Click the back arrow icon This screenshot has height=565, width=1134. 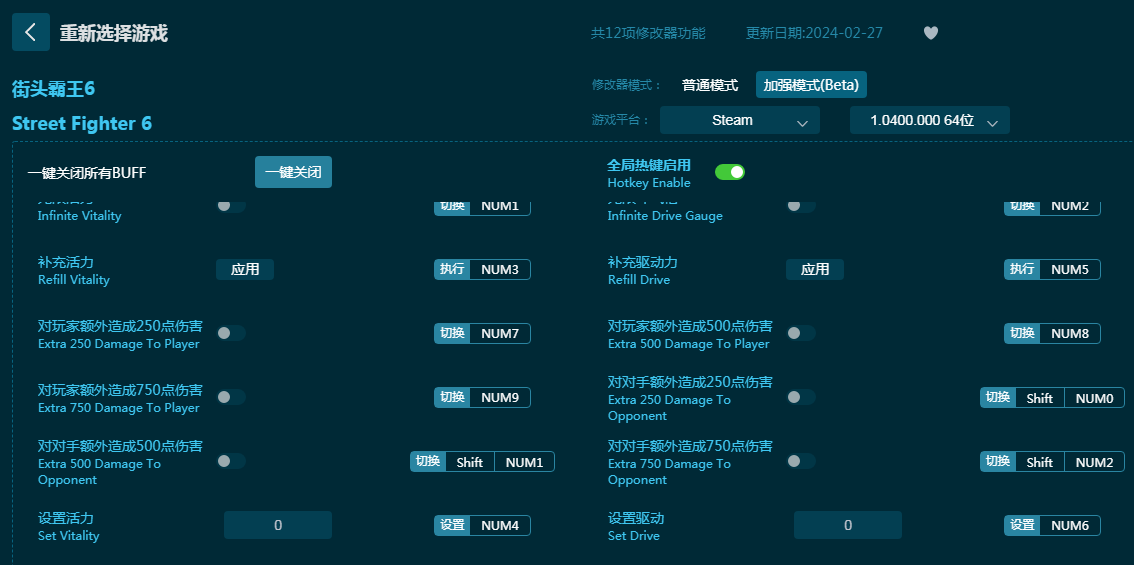click(x=30, y=32)
